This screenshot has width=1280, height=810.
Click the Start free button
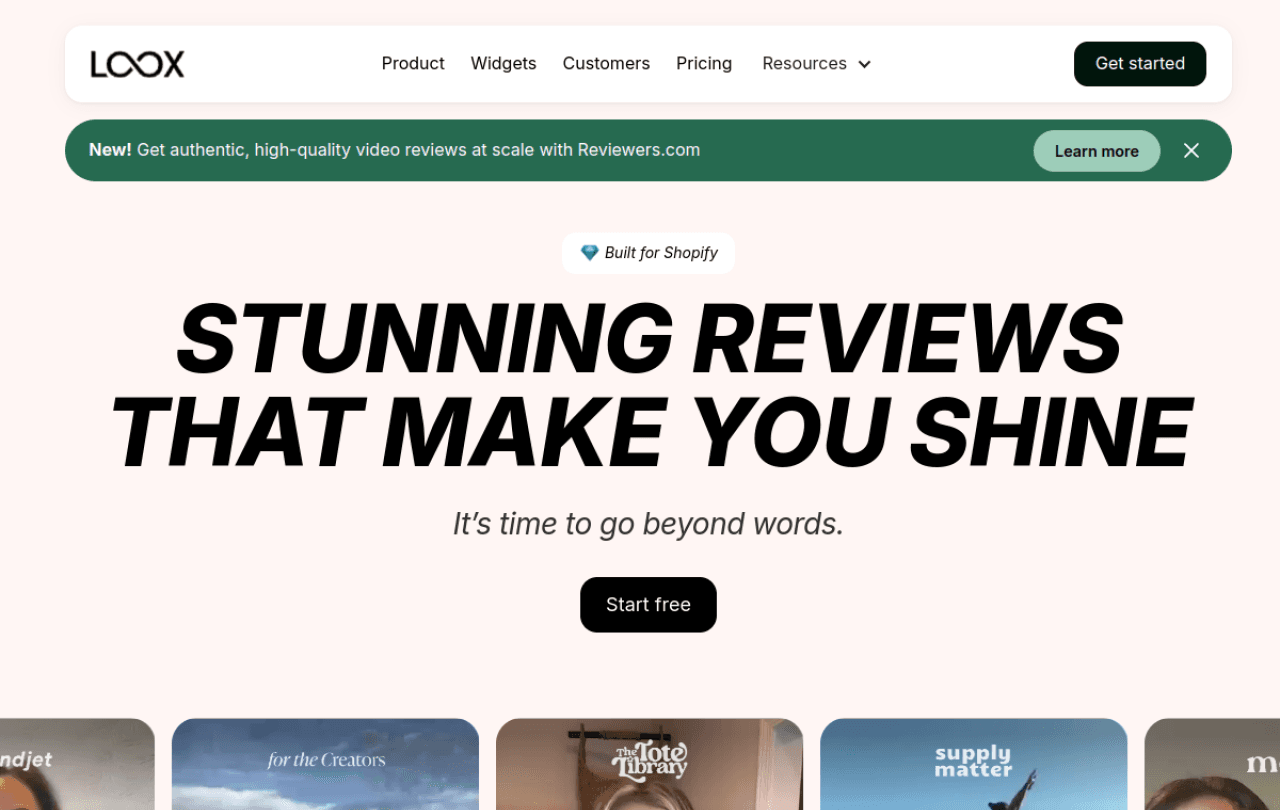[x=648, y=605]
